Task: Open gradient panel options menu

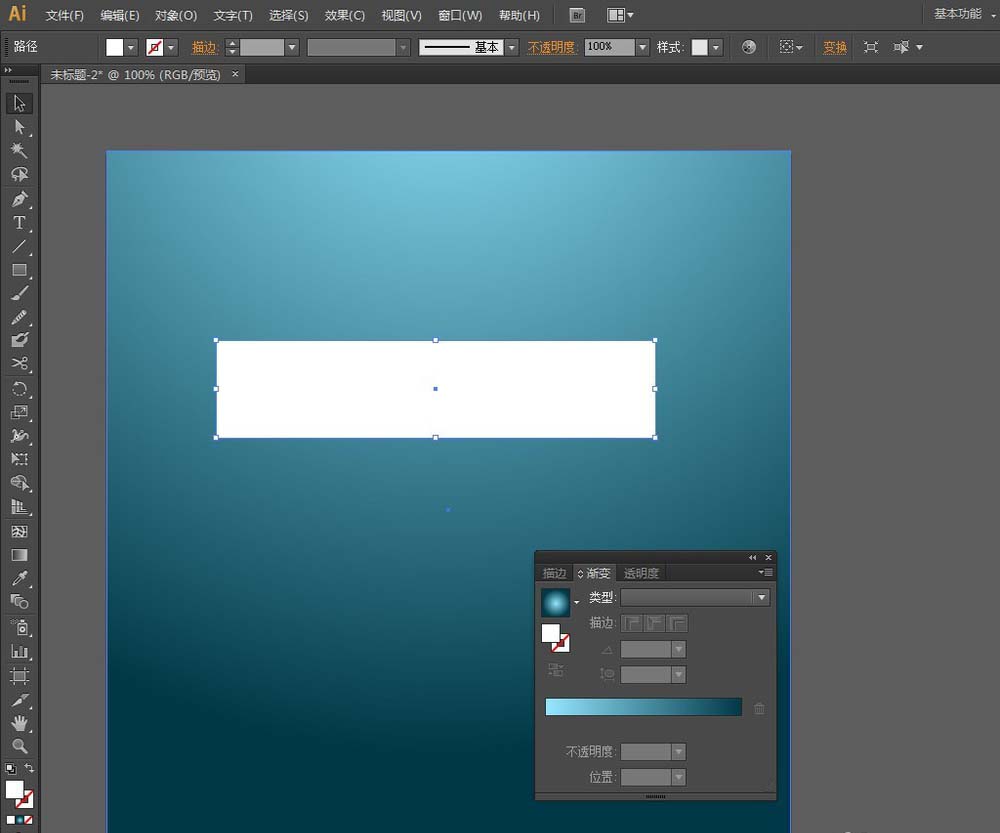Action: [765, 573]
